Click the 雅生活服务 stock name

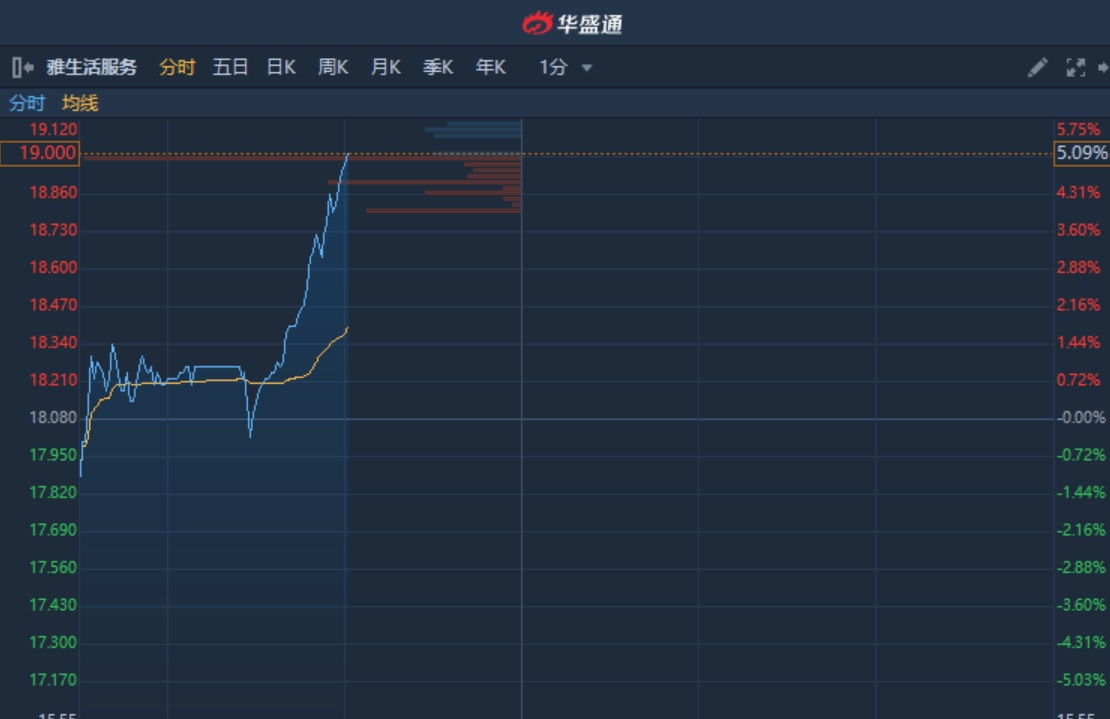pyautogui.click(x=92, y=67)
